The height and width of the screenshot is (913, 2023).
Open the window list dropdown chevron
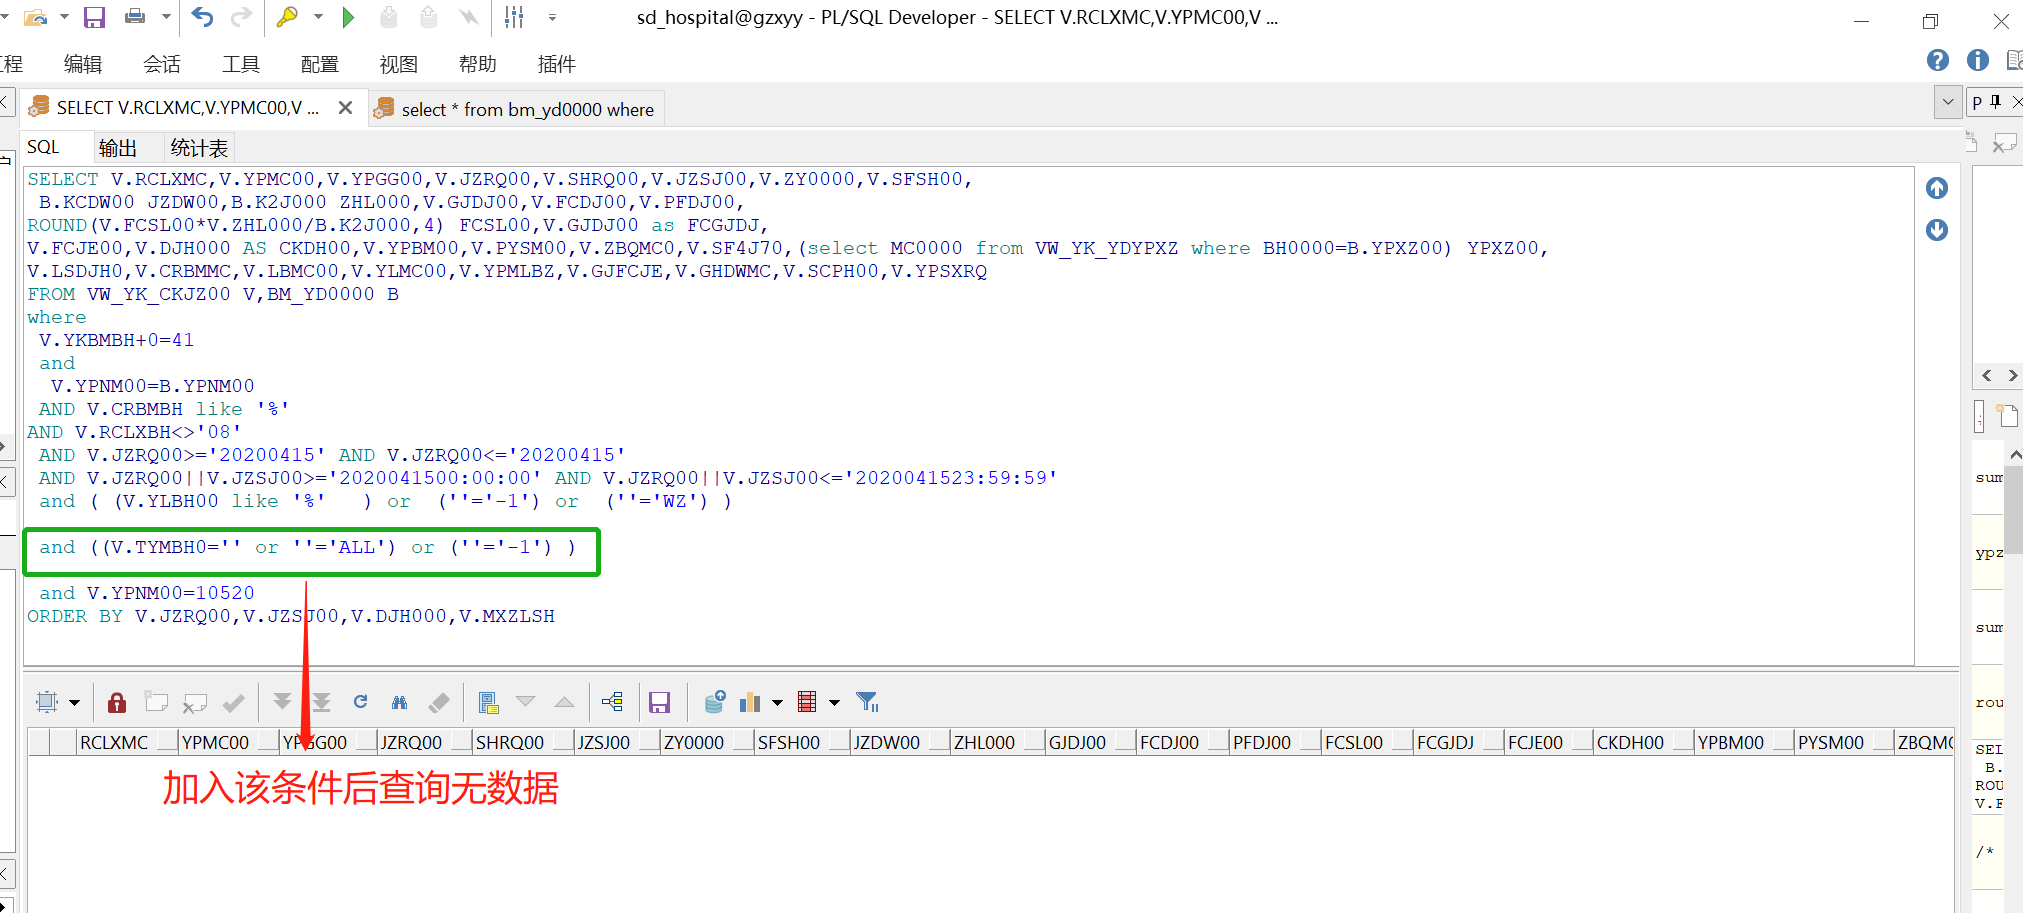click(x=1948, y=102)
